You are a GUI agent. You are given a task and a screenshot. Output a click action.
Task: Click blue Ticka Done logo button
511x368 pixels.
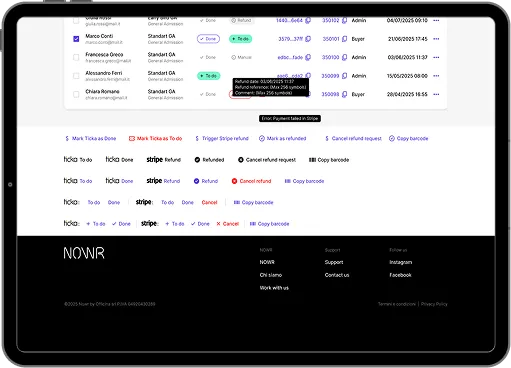(119, 181)
